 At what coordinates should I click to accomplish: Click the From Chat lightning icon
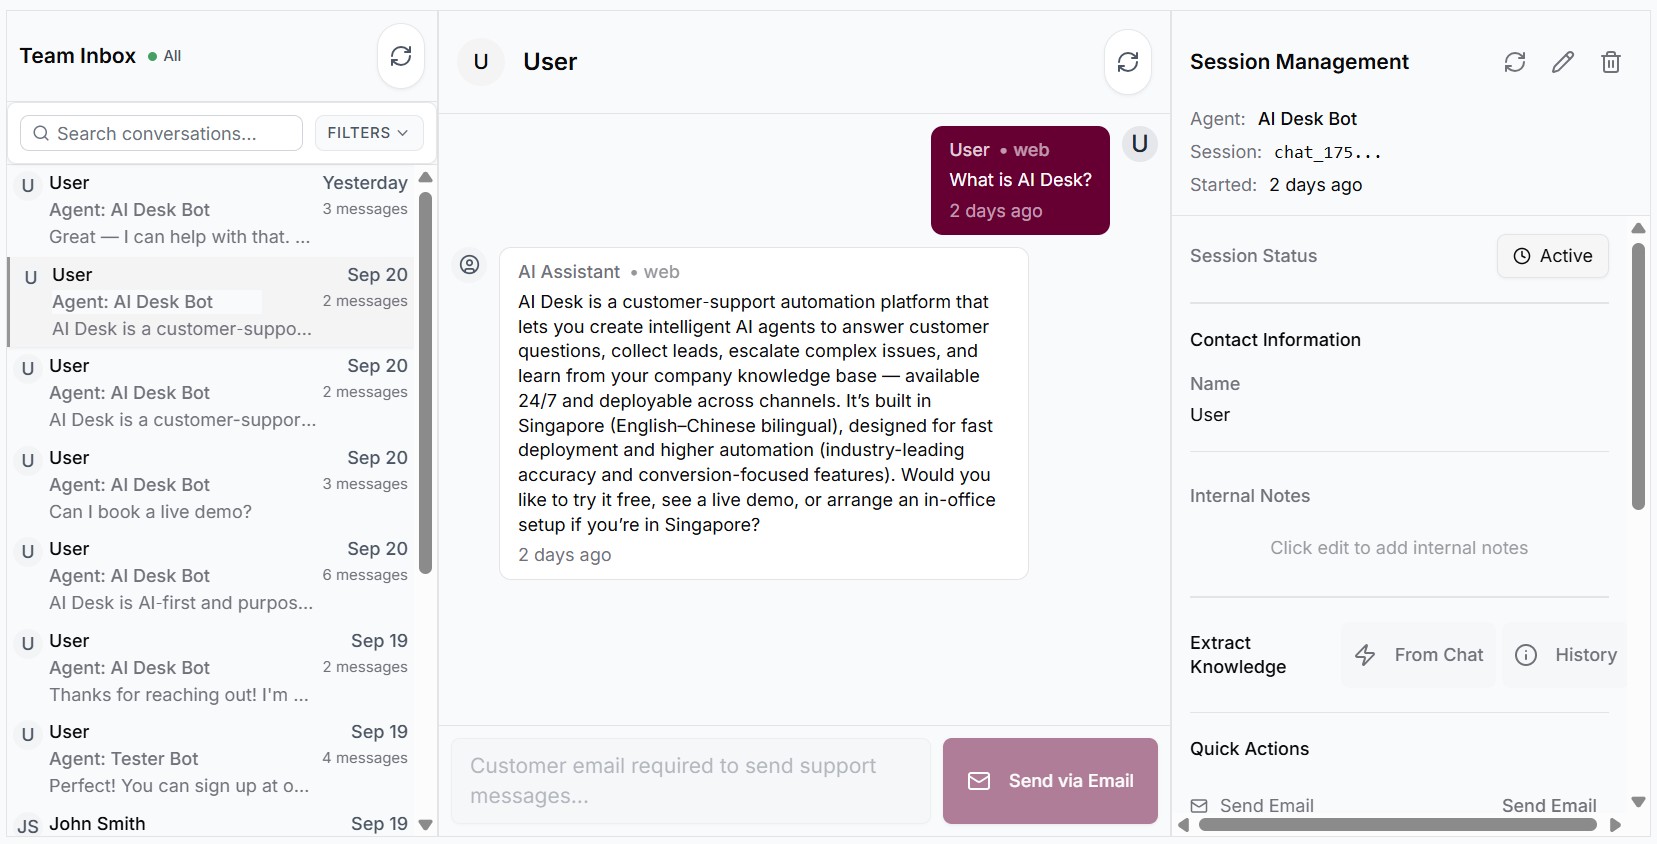click(x=1366, y=655)
